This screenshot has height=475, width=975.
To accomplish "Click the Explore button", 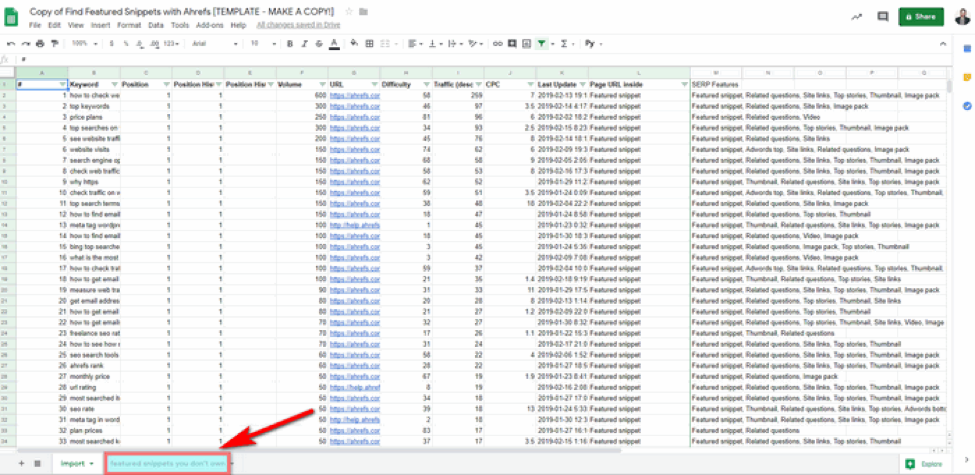I will click(x=925, y=463).
